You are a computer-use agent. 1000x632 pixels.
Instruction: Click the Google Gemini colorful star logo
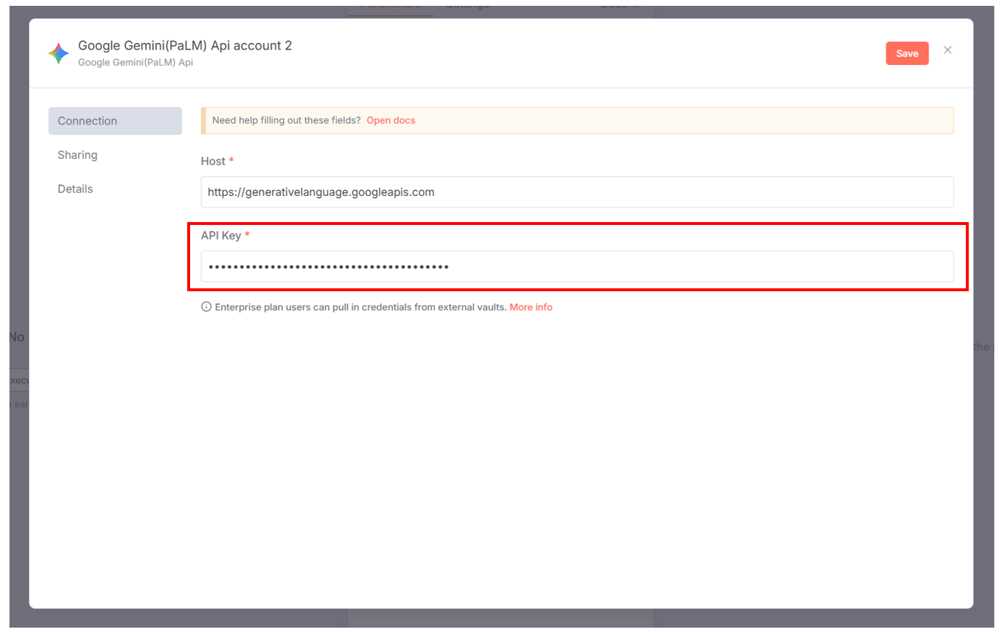[59, 54]
